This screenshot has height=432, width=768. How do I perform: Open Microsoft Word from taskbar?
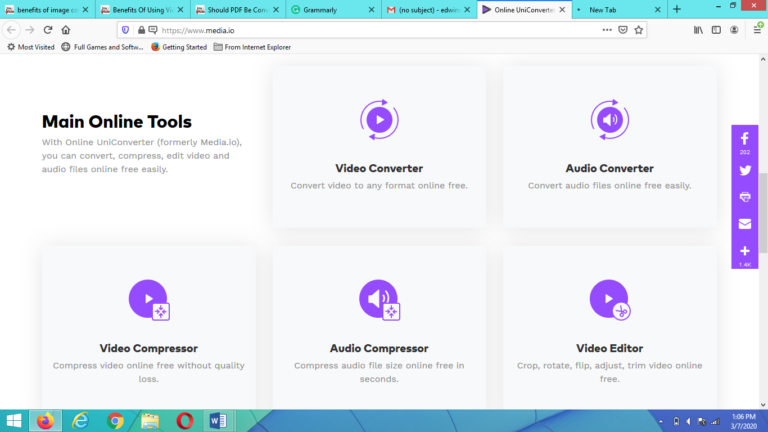218,421
